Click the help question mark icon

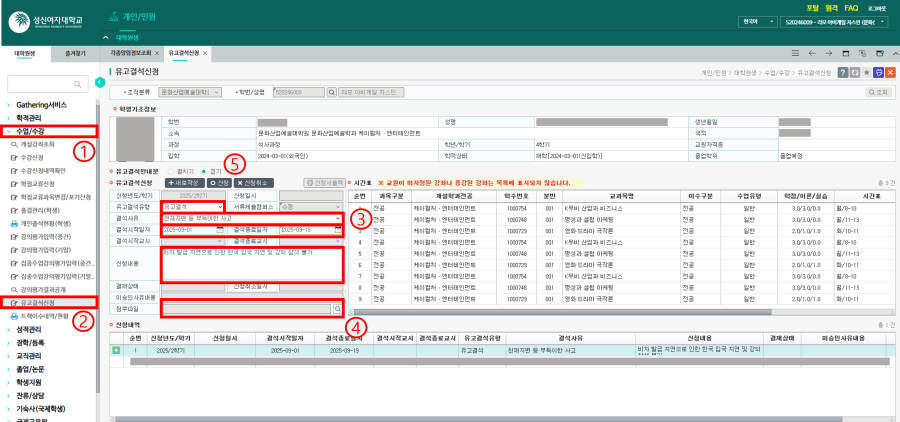(x=843, y=72)
